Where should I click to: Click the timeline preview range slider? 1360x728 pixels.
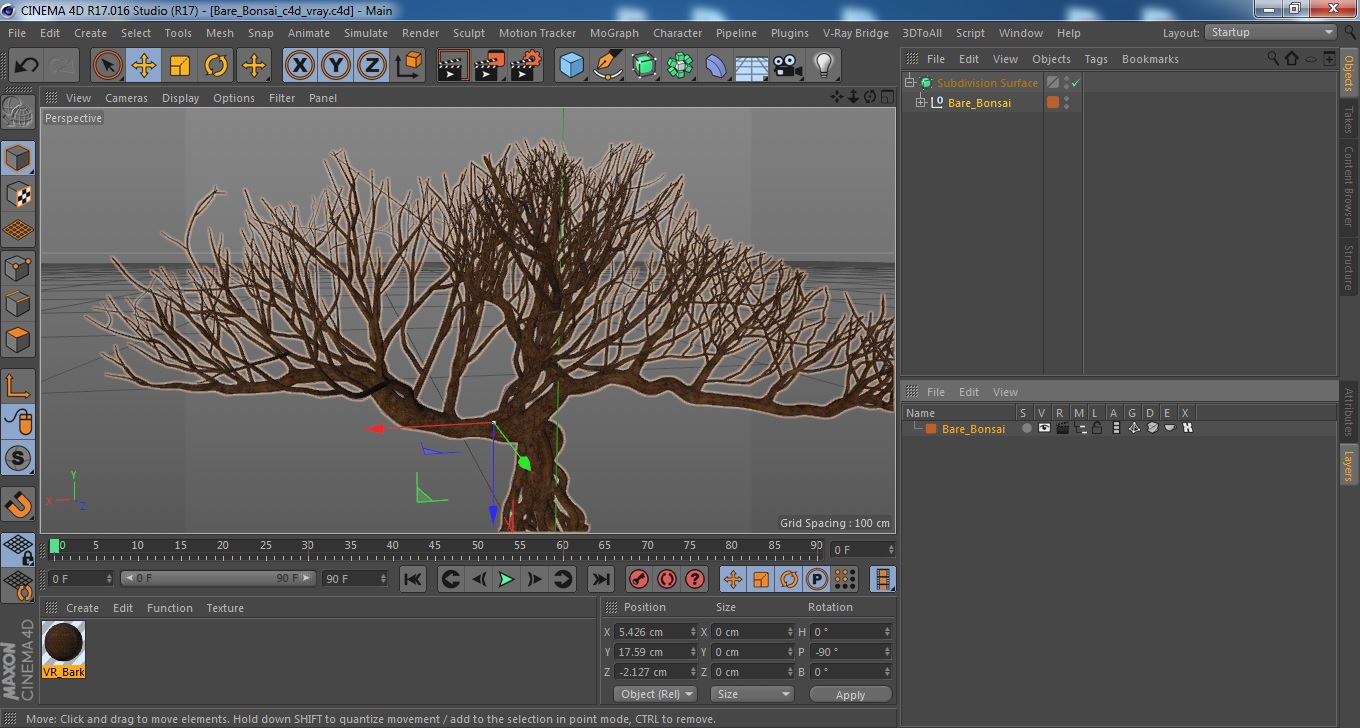click(x=219, y=579)
